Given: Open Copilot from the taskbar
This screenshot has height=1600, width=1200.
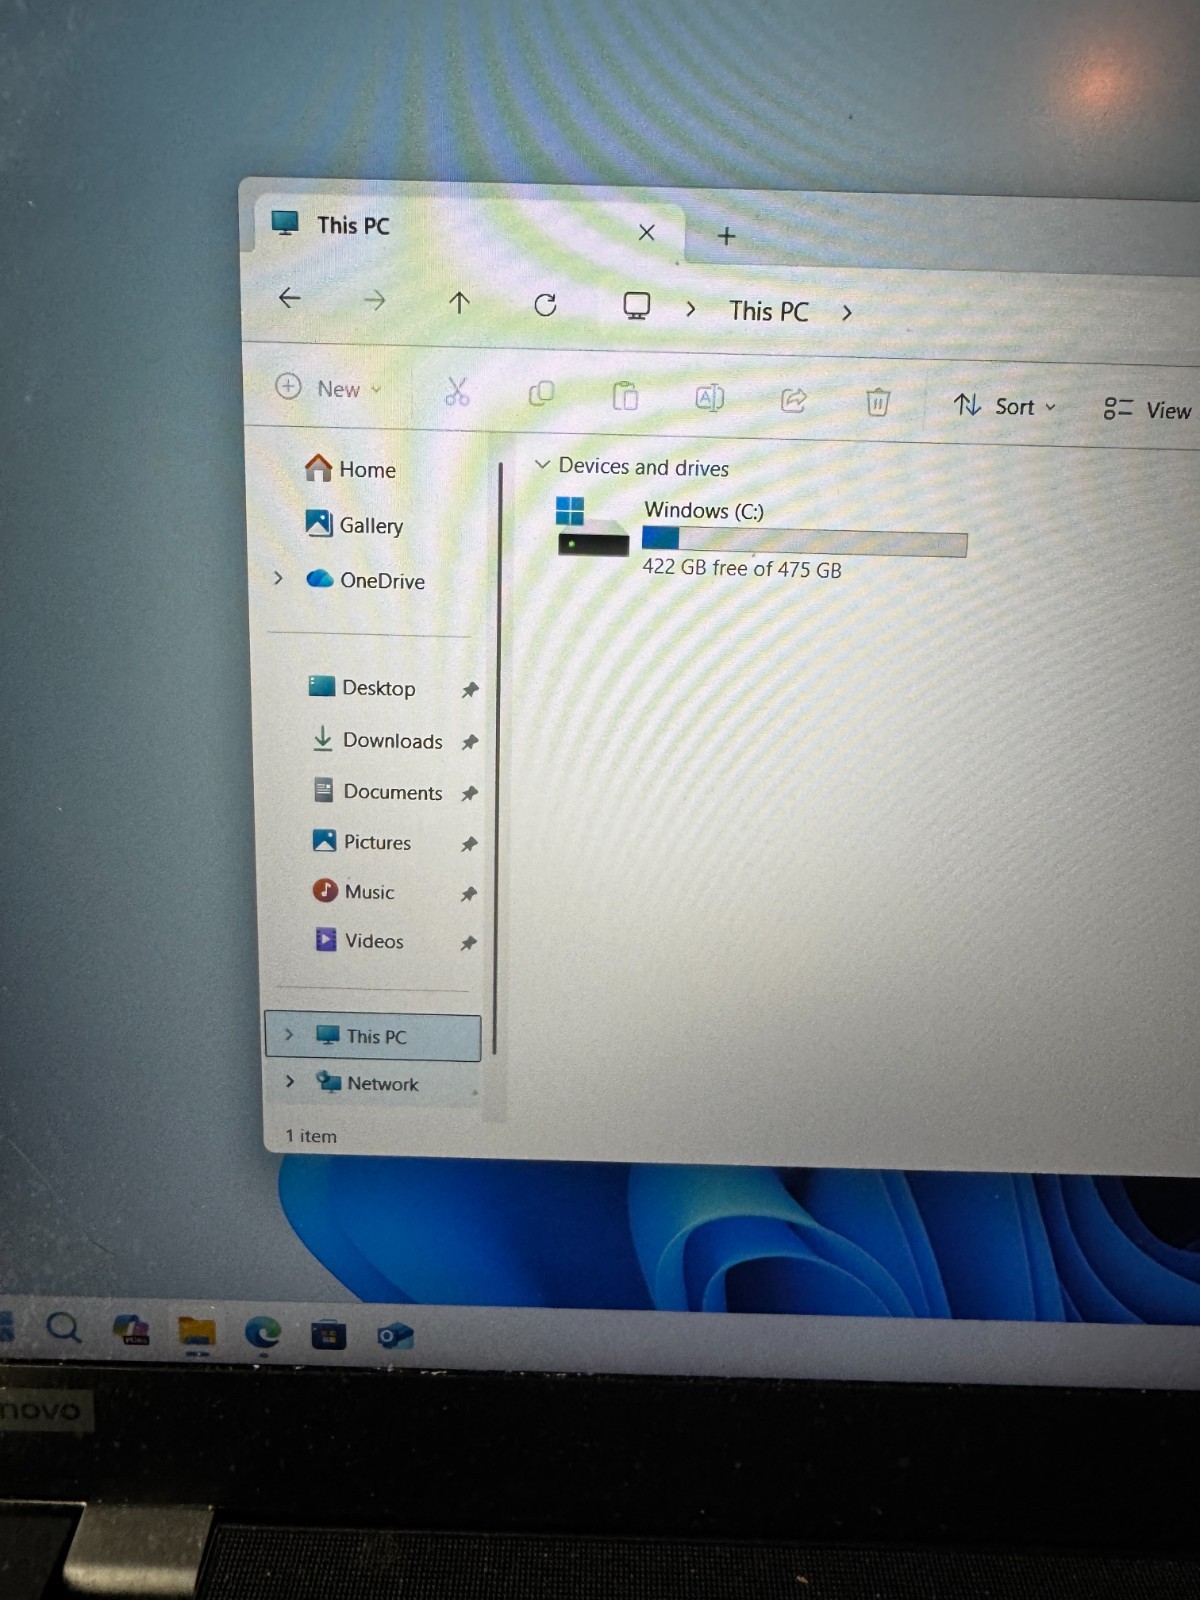Looking at the screenshot, I should click(131, 1330).
